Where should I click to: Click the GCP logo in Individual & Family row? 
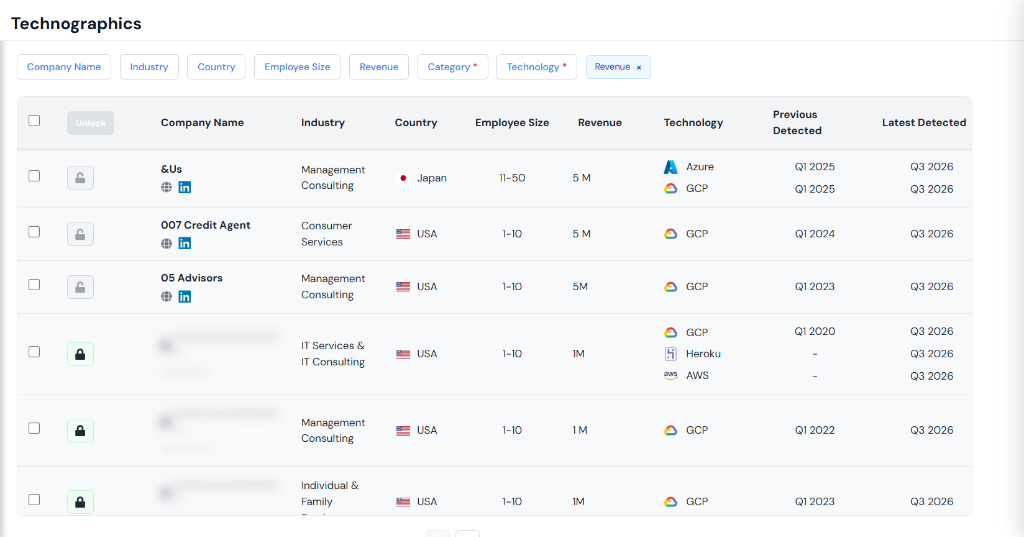click(671, 502)
